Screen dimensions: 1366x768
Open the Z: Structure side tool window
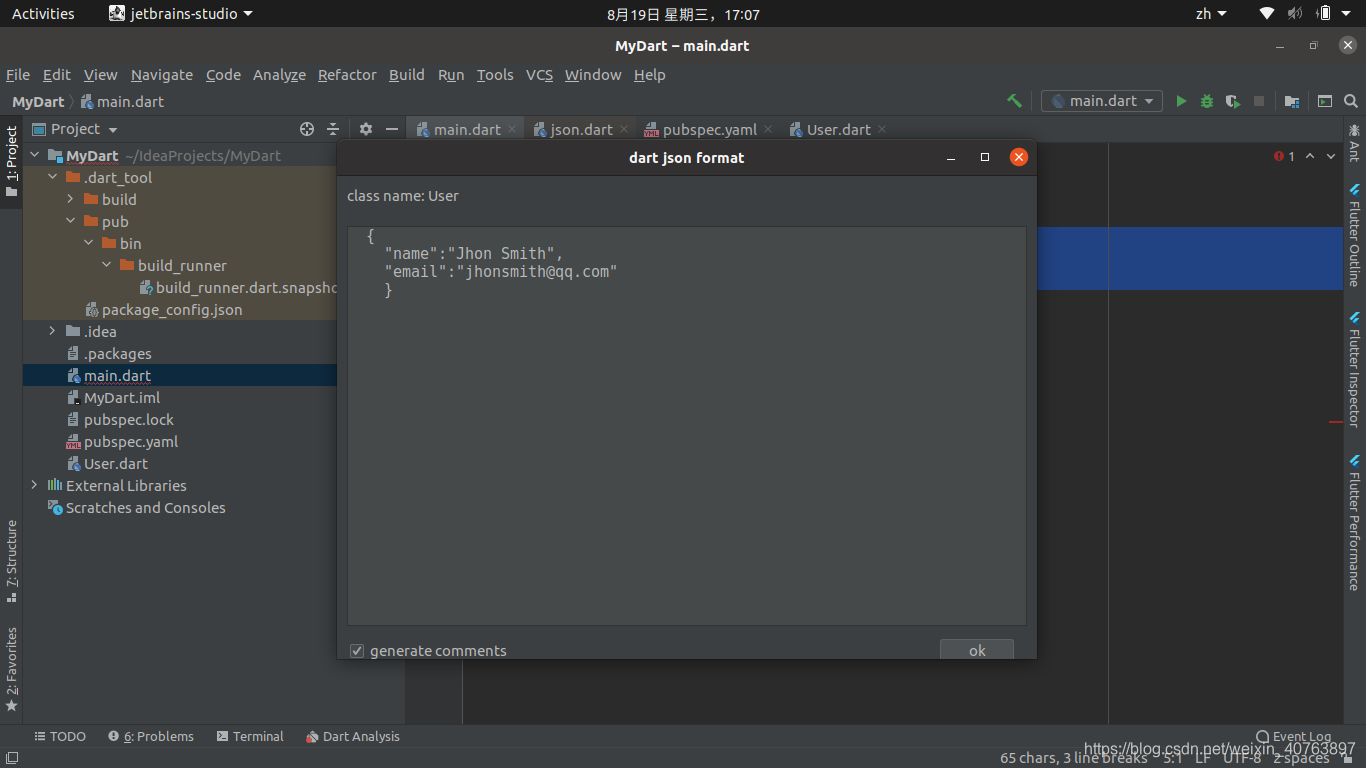[x=11, y=561]
